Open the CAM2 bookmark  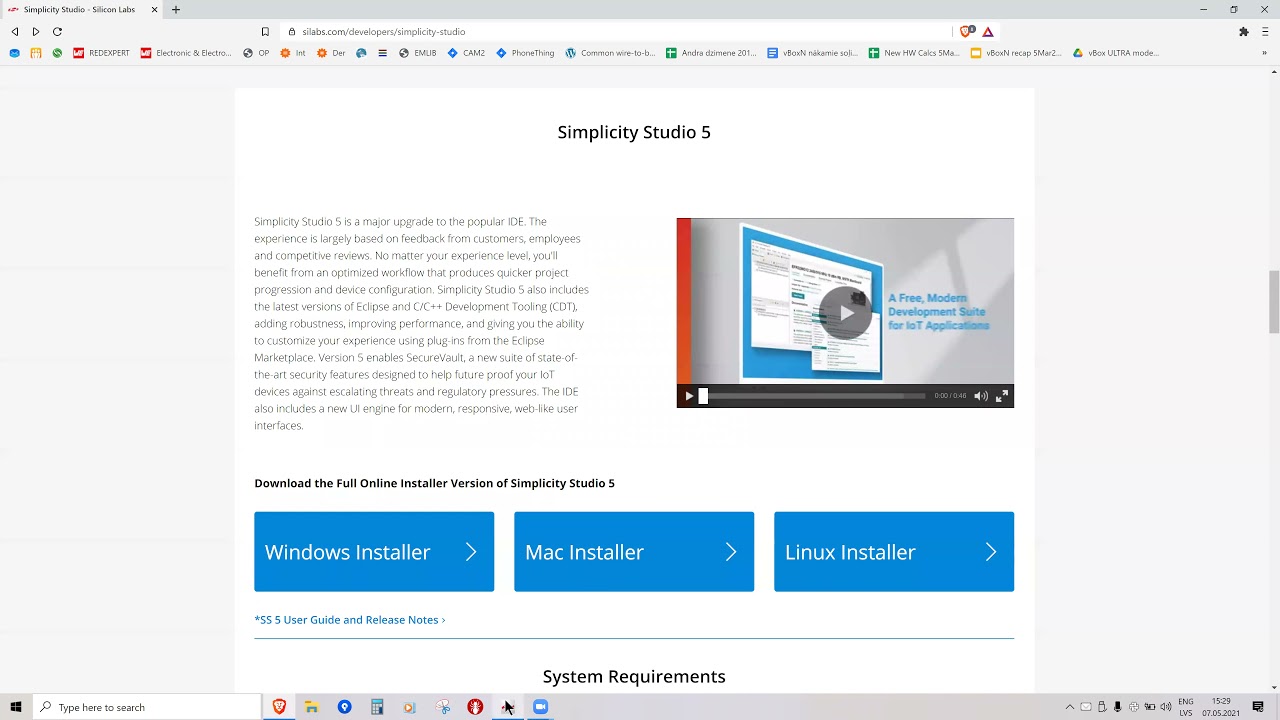coord(466,53)
